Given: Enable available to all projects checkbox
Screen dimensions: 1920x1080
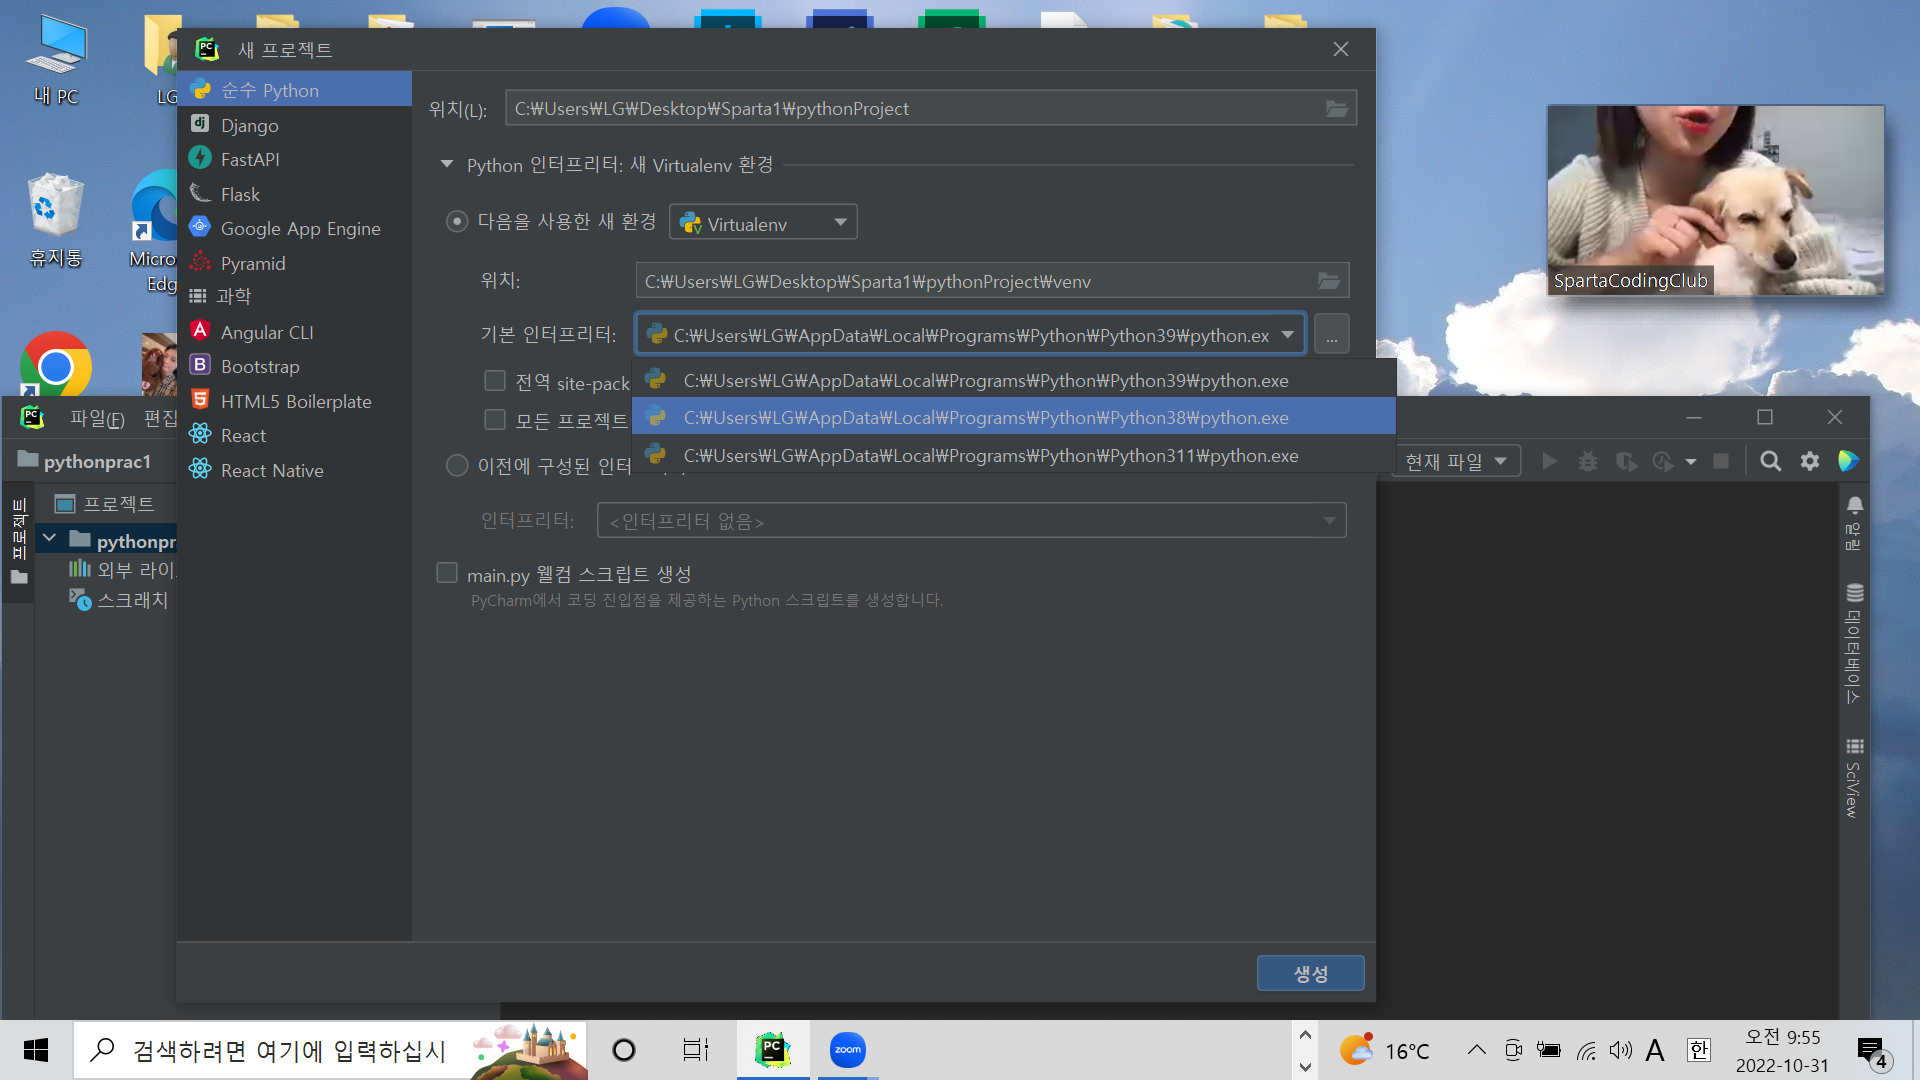Looking at the screenshot, I should (495, 419).
